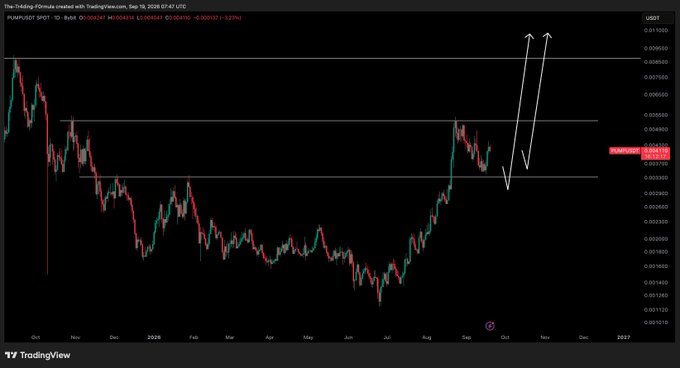Viewport: 680px width, 368px height.
Task: Click the 0.001400 price axis label
Action: (x=656, y=283)
